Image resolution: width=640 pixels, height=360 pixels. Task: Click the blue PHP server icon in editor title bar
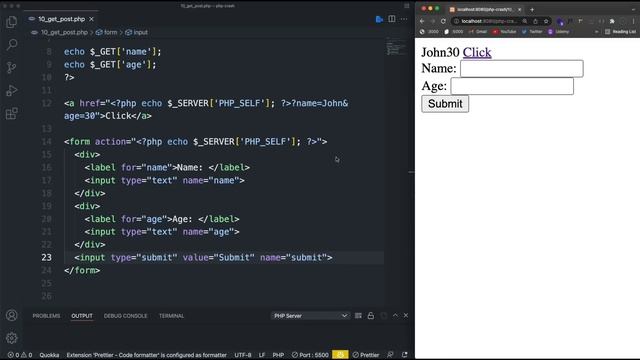click(x=379, y=19)
